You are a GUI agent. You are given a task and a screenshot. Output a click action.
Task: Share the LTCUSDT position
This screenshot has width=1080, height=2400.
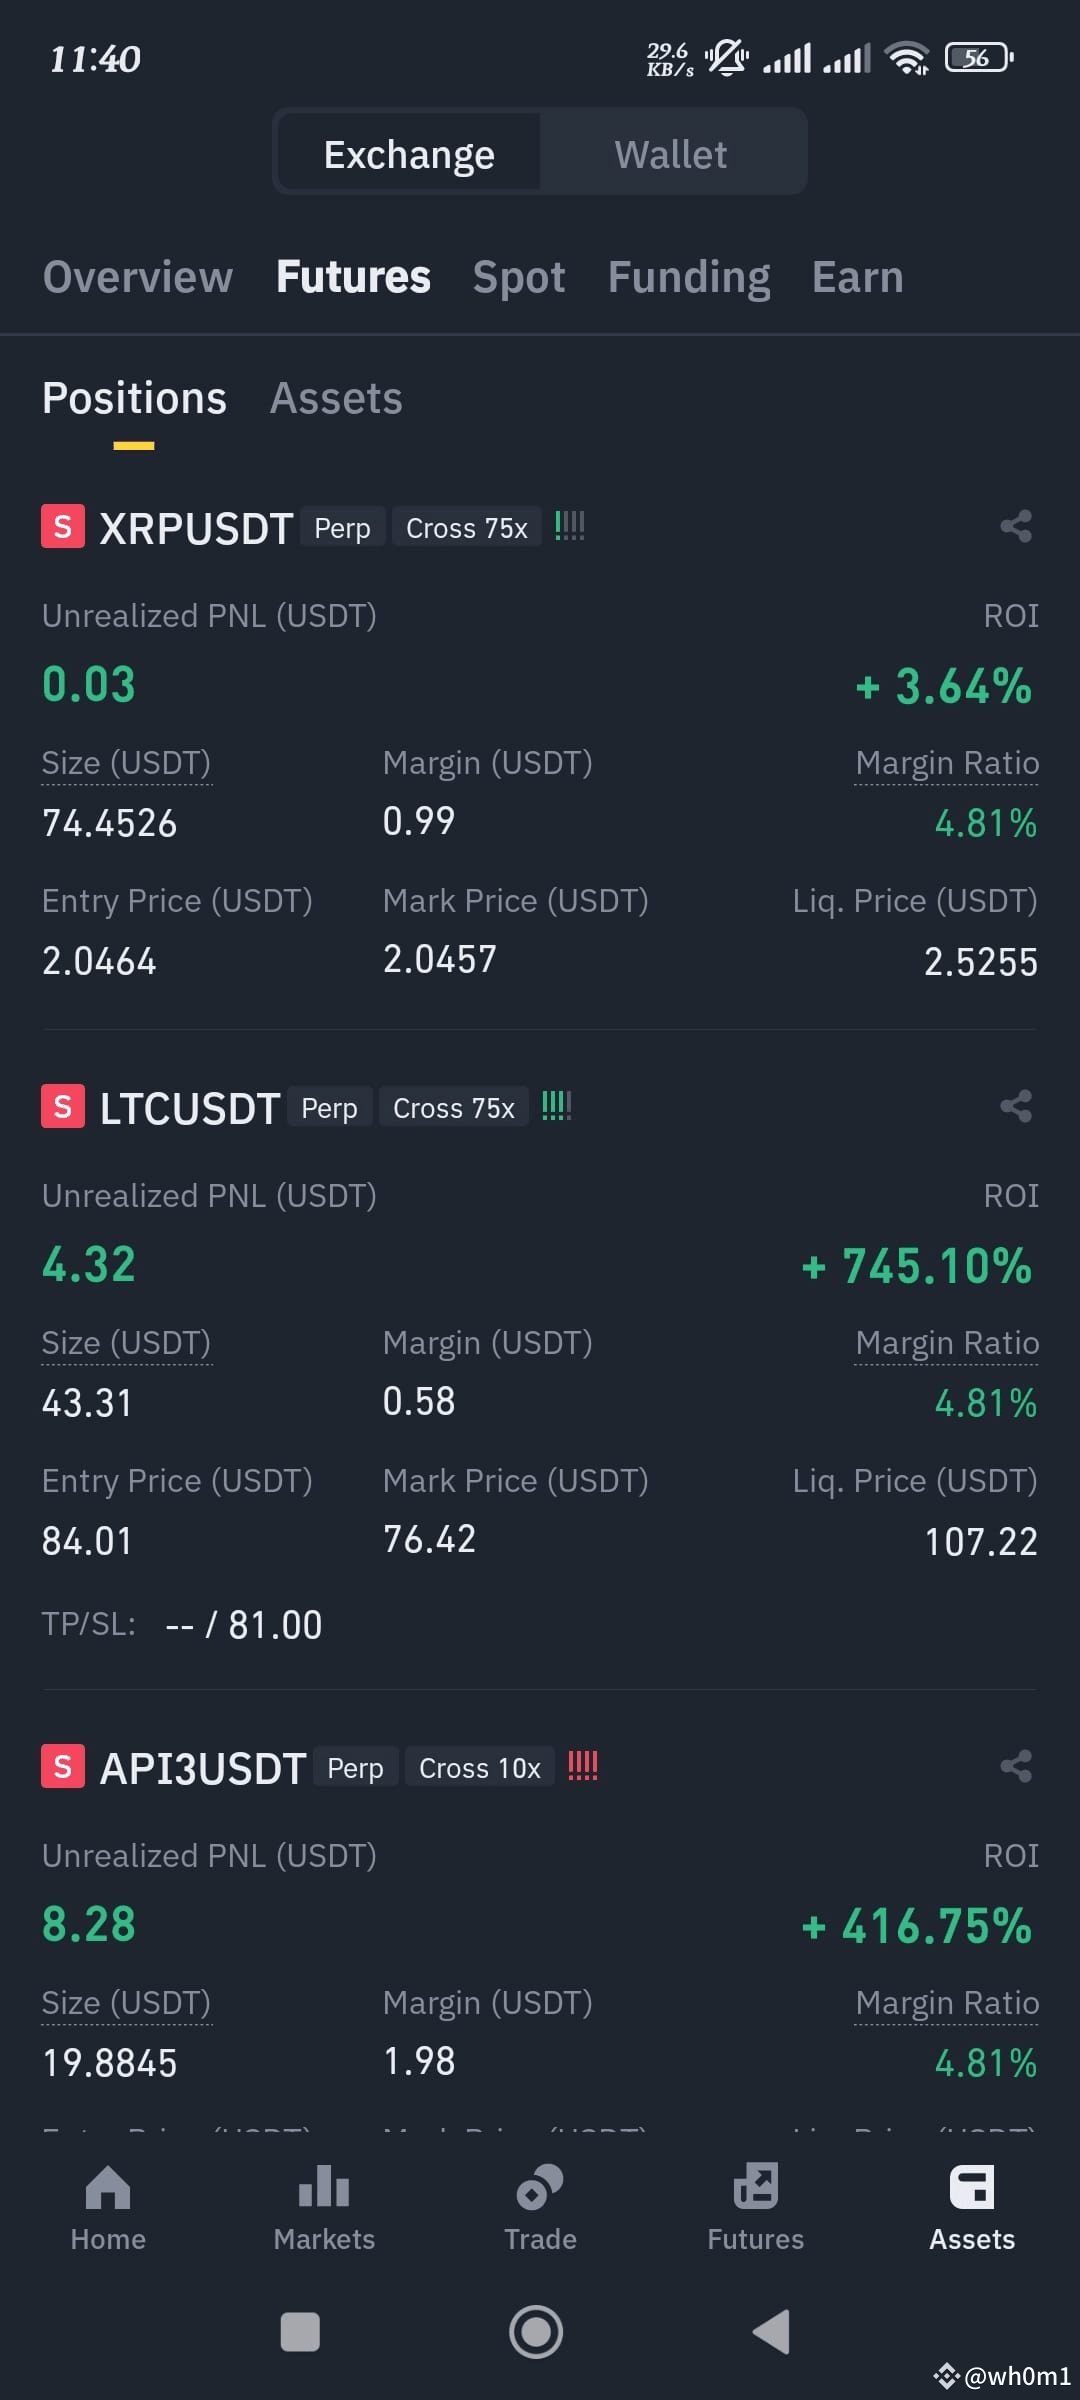[x=1016, y=1106]
